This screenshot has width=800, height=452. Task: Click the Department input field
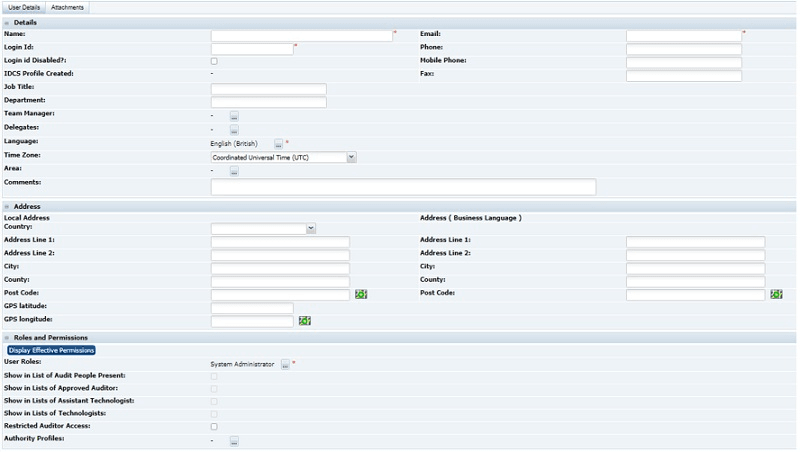[268, 102]
